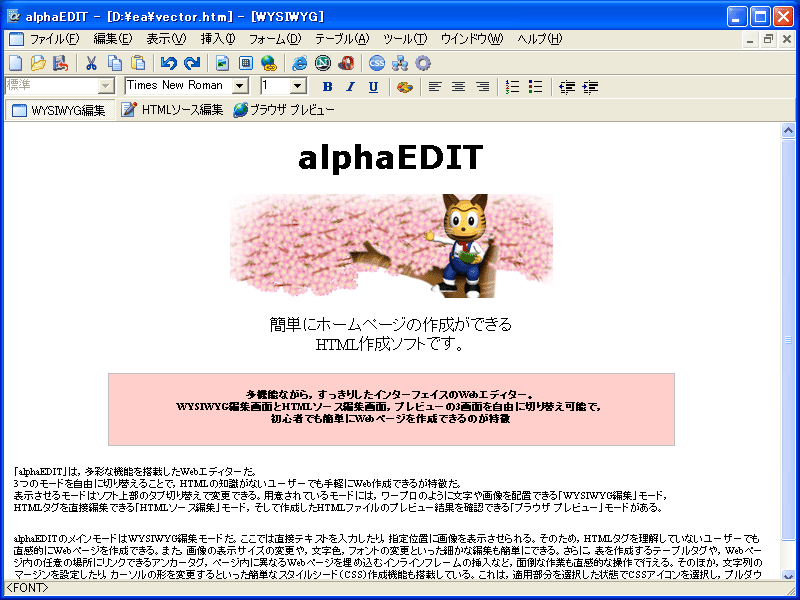Center align the text

click(458, 87)
